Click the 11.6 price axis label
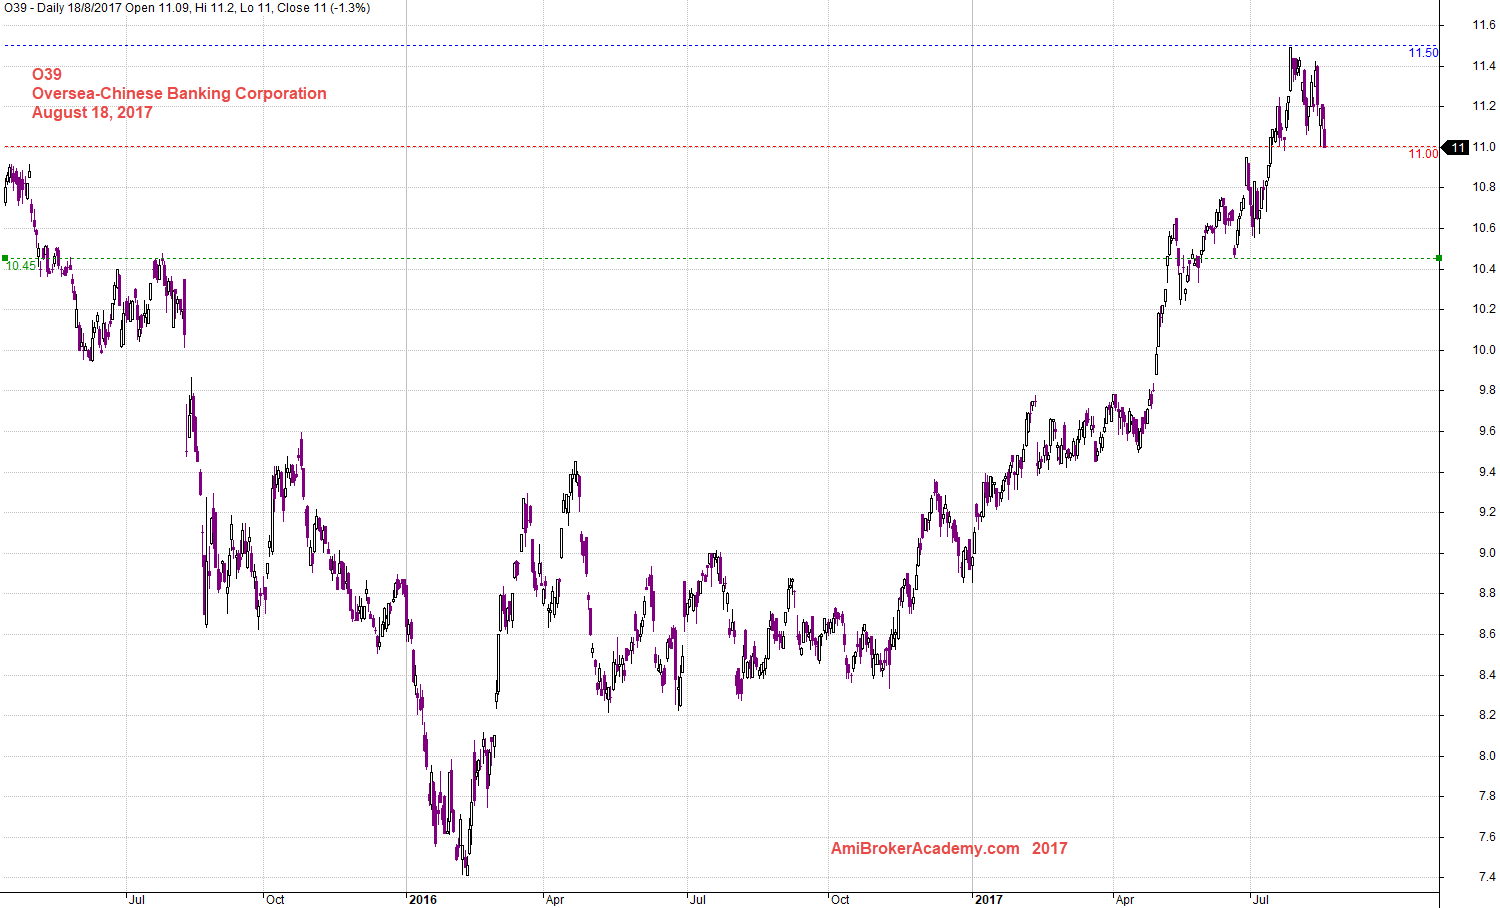The height and width of the screenshot is (908, 1500). click(x=1483, y=25)
